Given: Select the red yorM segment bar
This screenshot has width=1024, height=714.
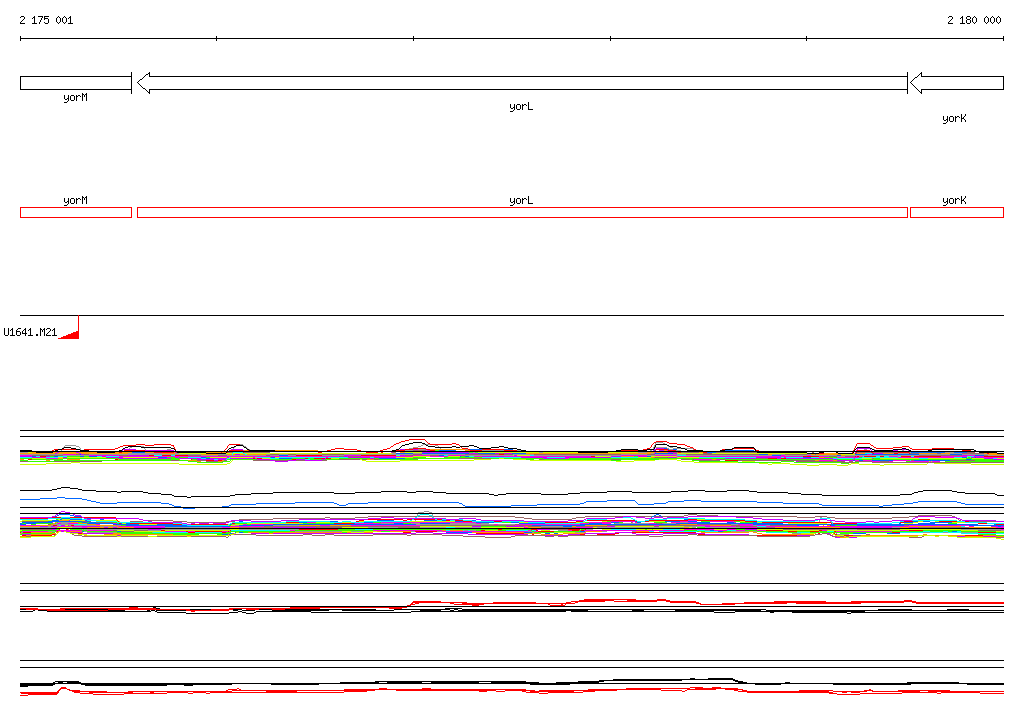Looking at the screenshot, I should pos(76,212).
